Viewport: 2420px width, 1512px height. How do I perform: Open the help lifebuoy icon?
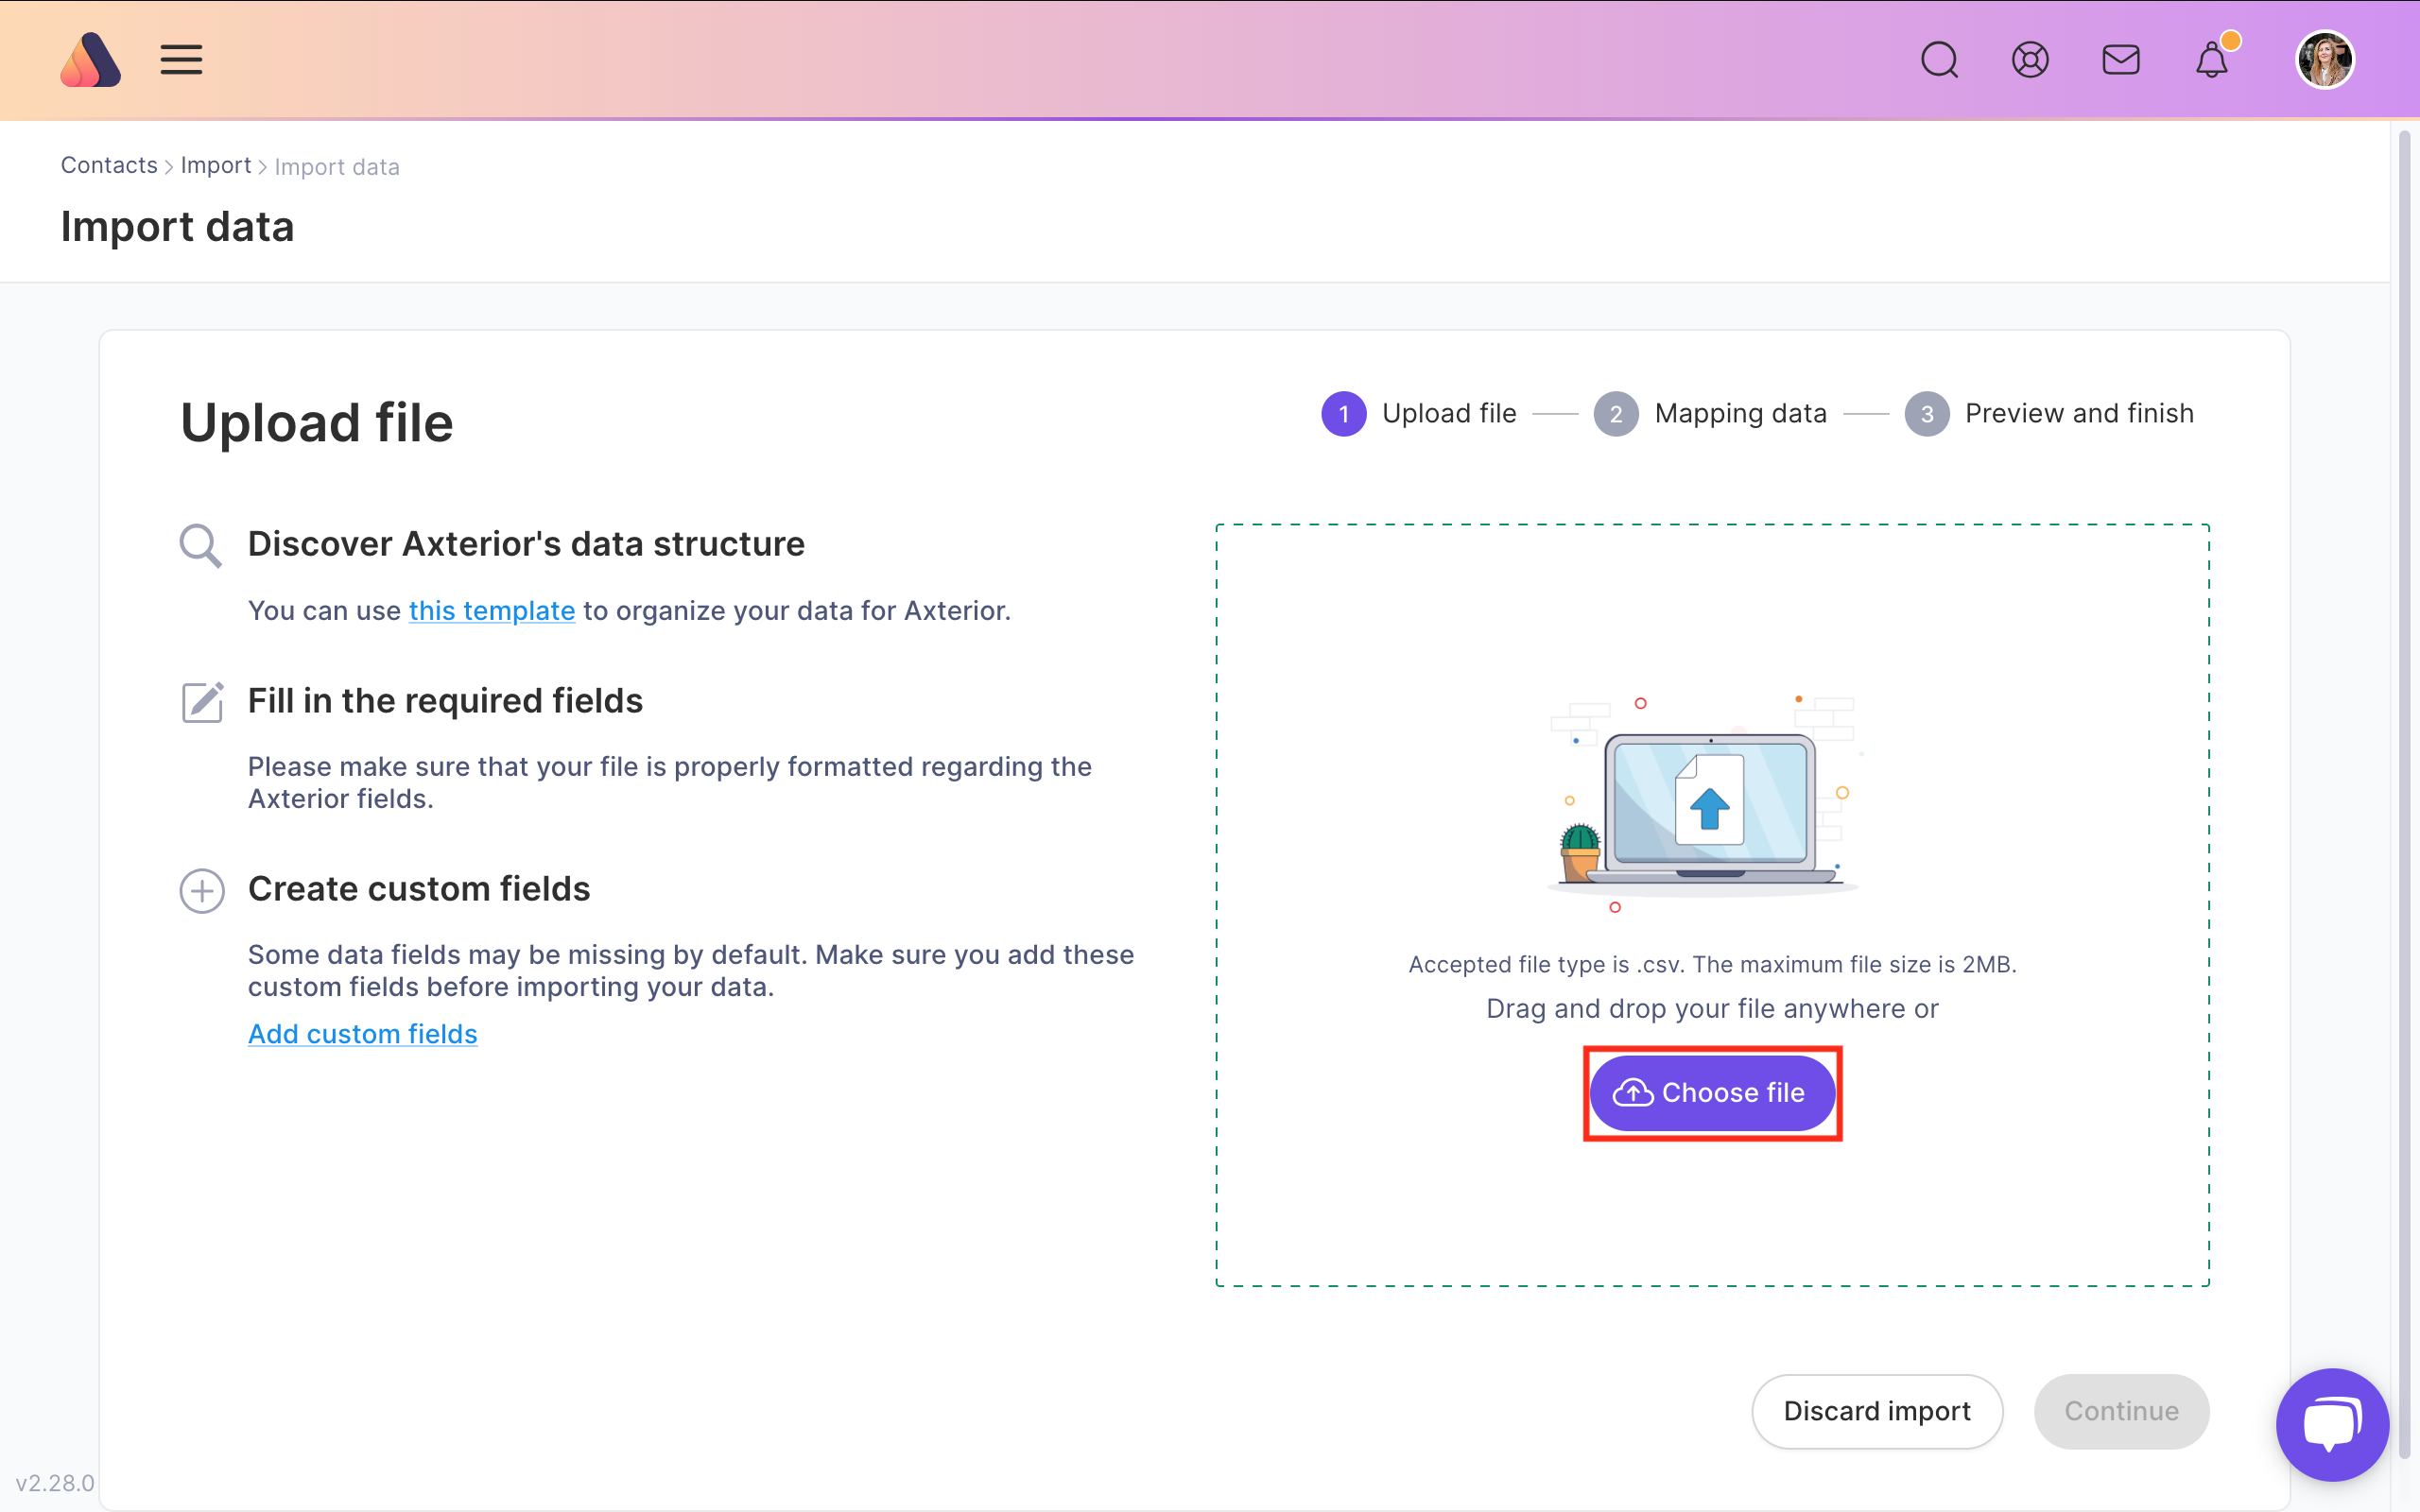(2030, 60)
